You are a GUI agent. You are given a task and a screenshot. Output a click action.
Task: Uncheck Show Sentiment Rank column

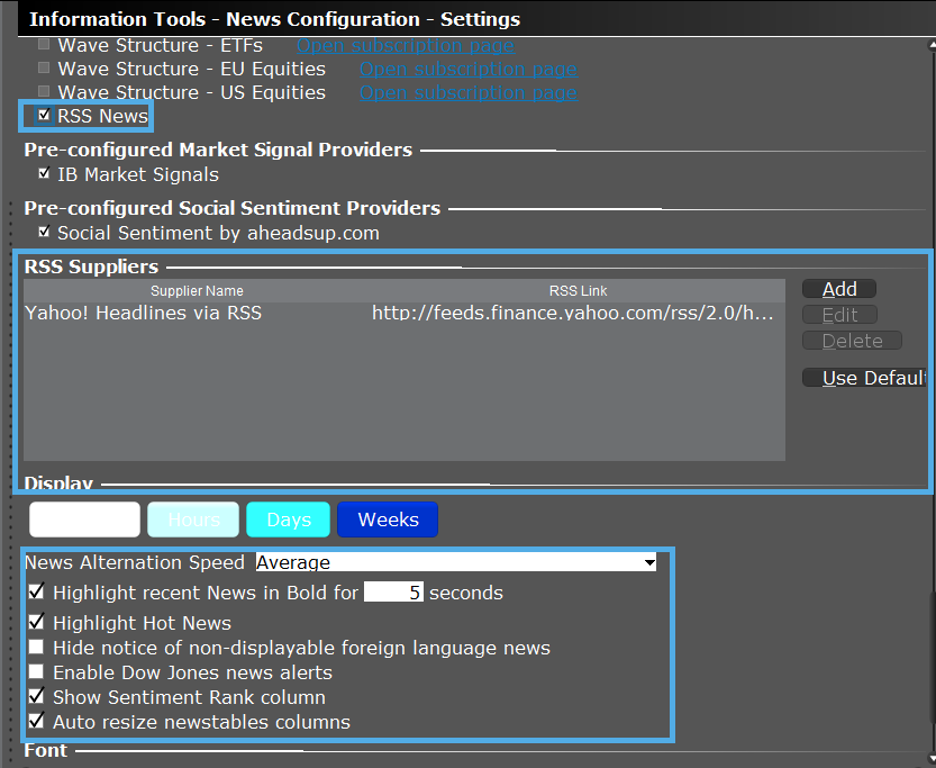[37, 696]
